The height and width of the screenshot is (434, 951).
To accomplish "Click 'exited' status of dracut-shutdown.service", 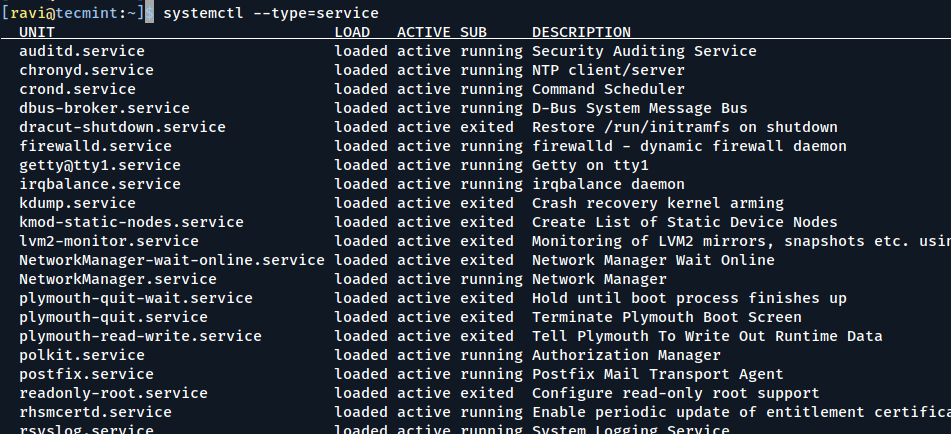I will point(487,127).
